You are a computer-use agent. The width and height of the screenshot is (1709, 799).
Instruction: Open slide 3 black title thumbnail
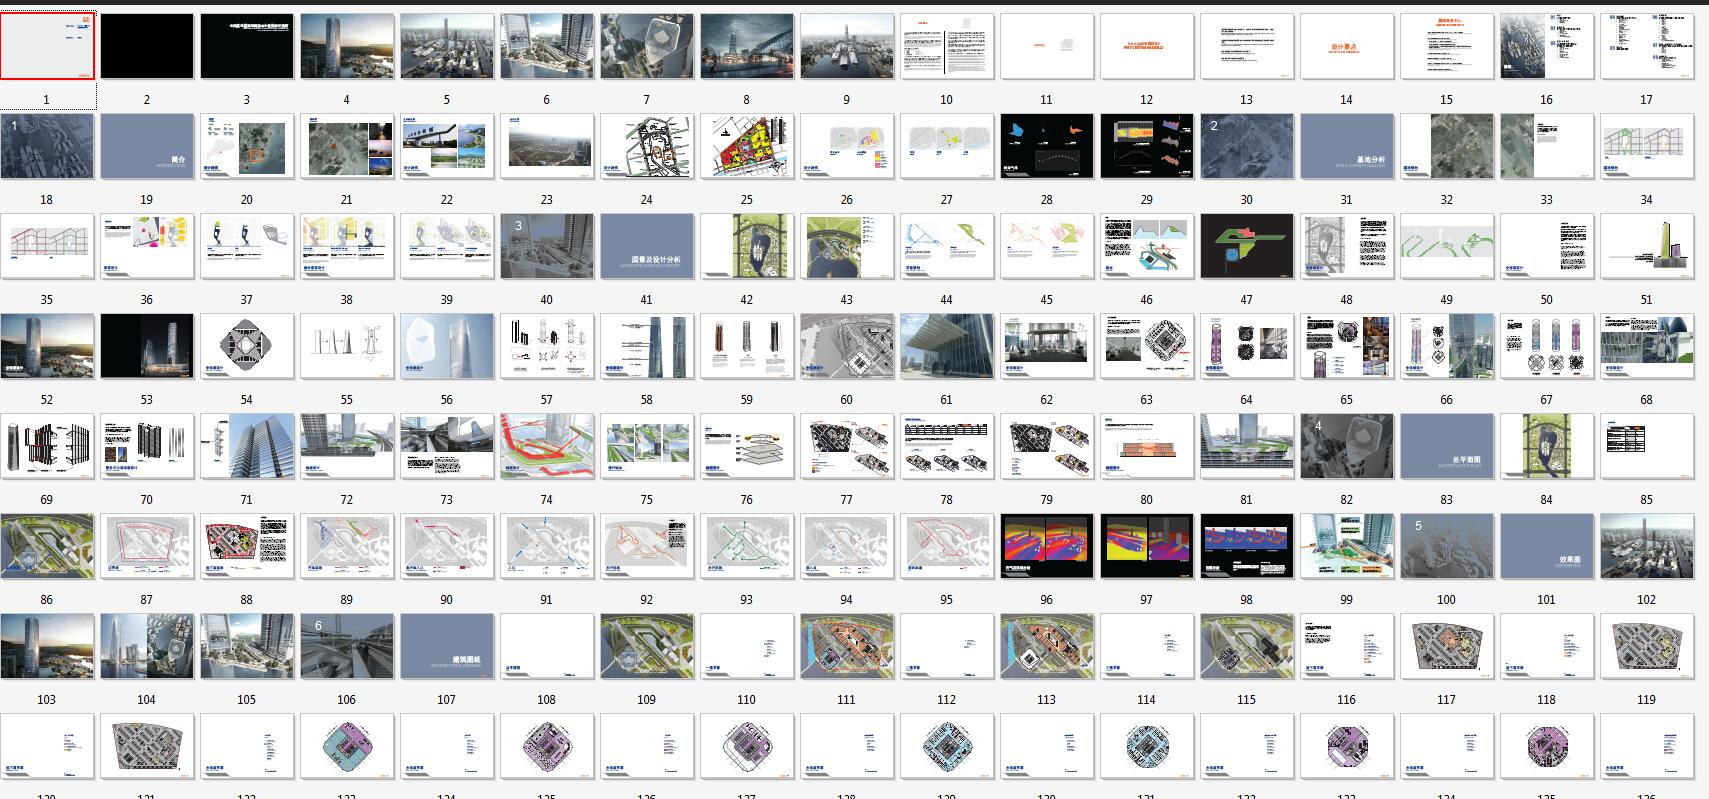247,46
